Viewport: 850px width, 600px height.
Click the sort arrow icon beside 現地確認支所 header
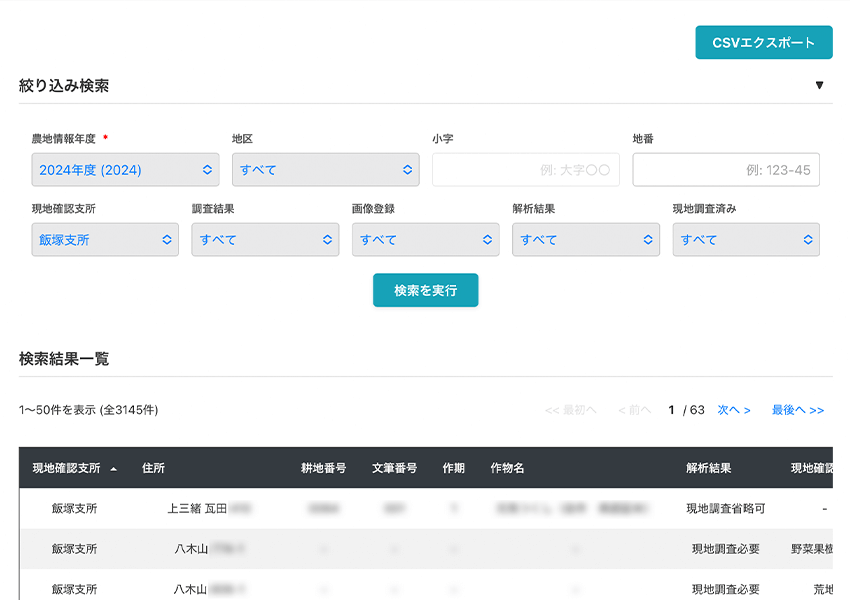coord(114,468)
